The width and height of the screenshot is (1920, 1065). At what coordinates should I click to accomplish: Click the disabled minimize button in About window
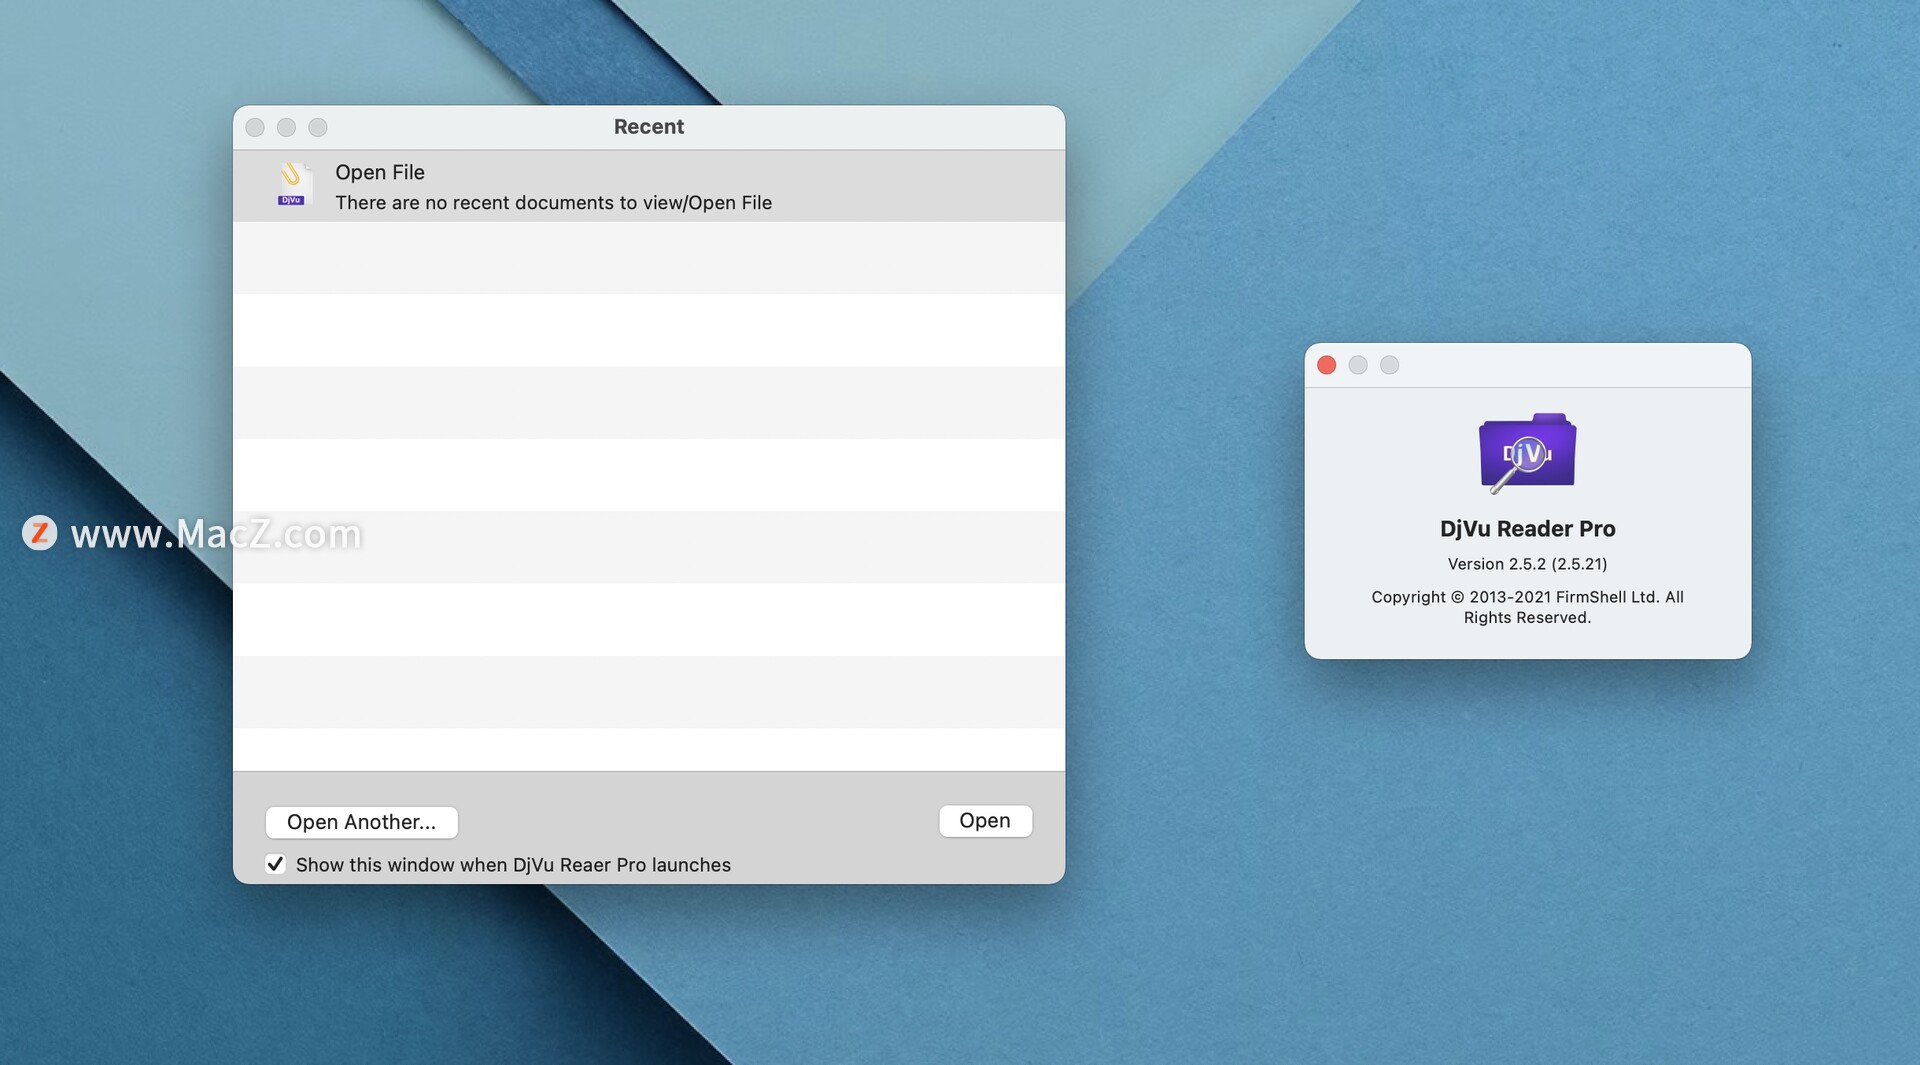click(1358, 365)
